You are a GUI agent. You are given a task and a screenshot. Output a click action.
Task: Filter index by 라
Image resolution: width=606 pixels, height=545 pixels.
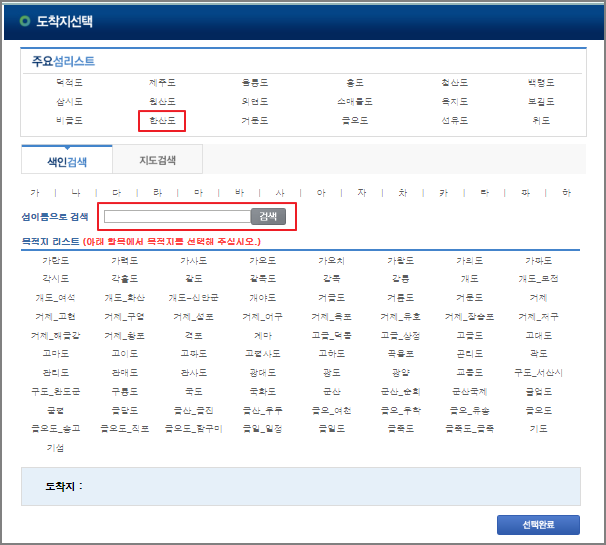[158, 192]
